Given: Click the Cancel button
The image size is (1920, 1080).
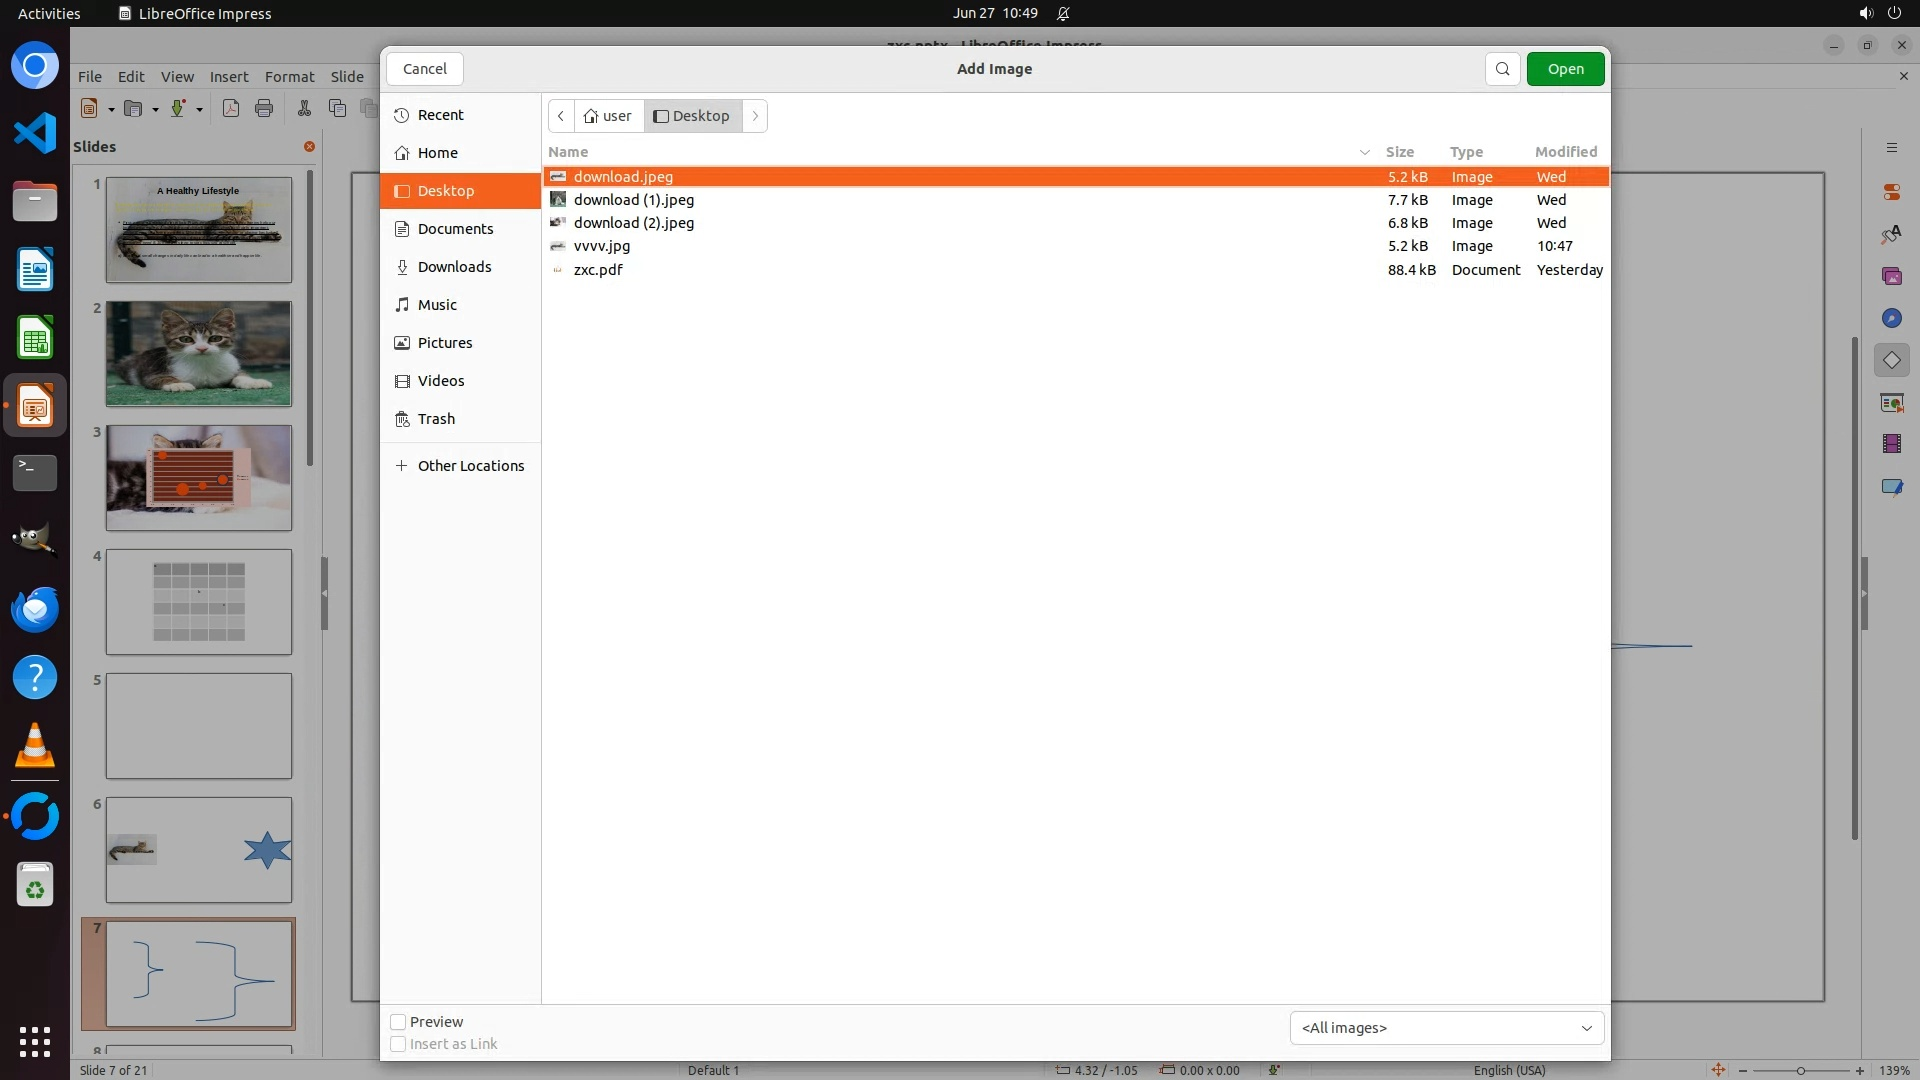Looking at the screenshot, I should (x=425, y=69).
